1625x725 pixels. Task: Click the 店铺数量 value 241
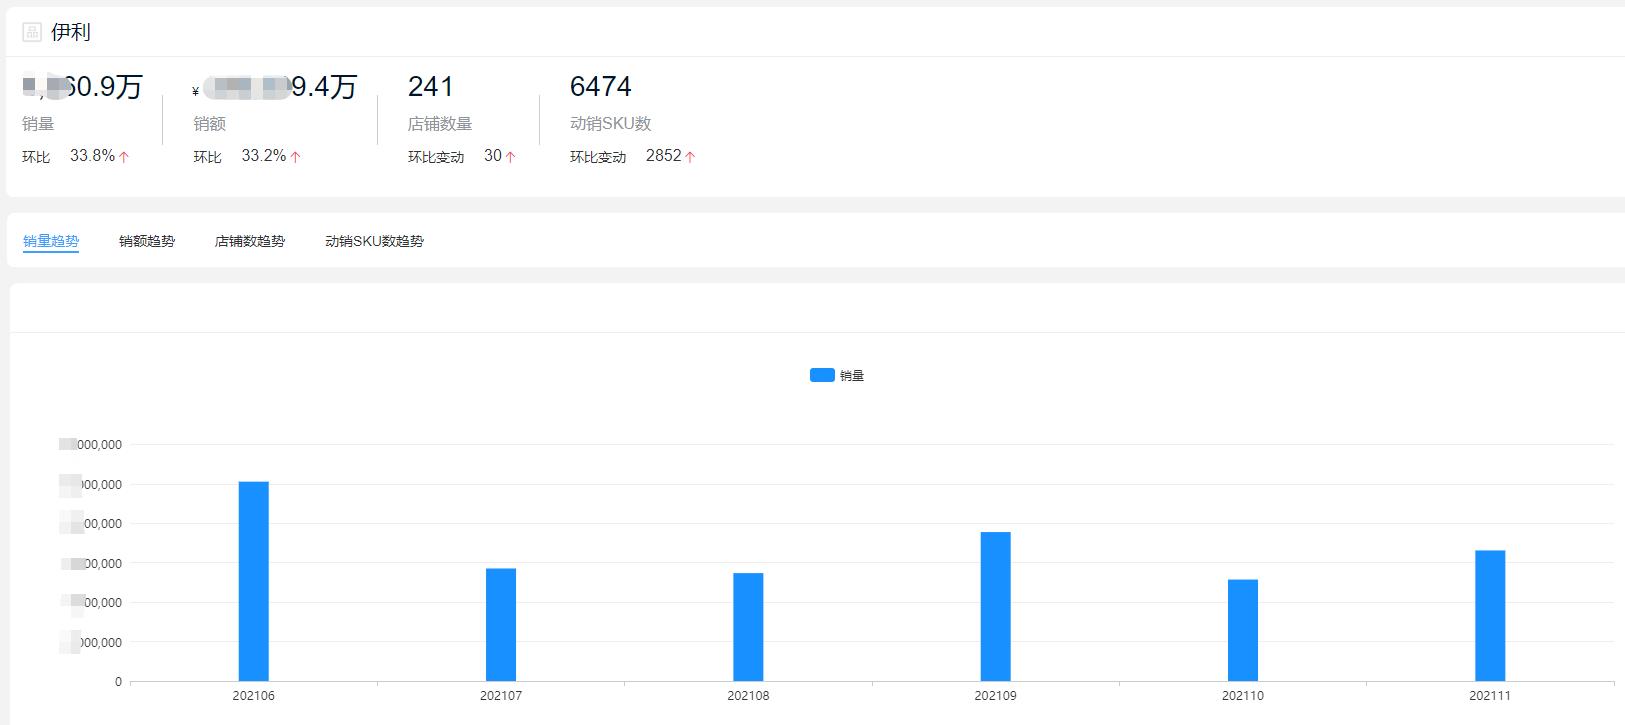point(431,87)
